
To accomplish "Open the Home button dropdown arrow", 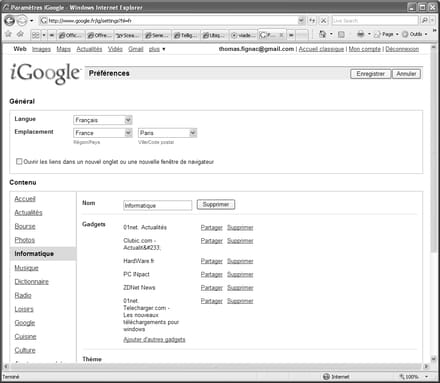I will [331, 34].
